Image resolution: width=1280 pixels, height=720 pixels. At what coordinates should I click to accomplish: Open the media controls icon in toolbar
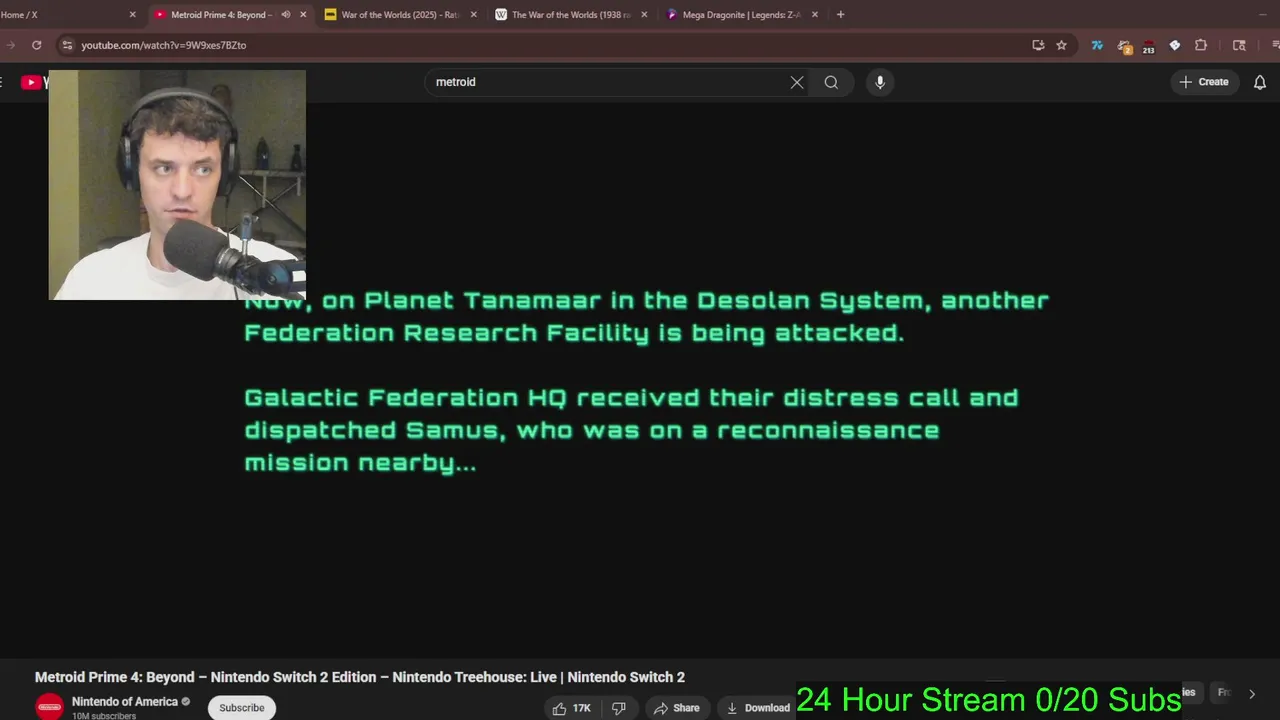tap(1275, 45)
